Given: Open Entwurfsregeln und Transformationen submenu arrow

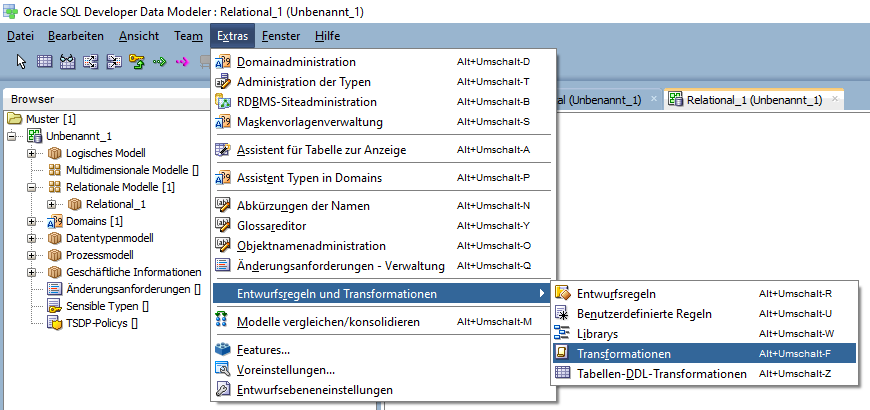Looking at the screenshot, I should click(x=542, y=293).
